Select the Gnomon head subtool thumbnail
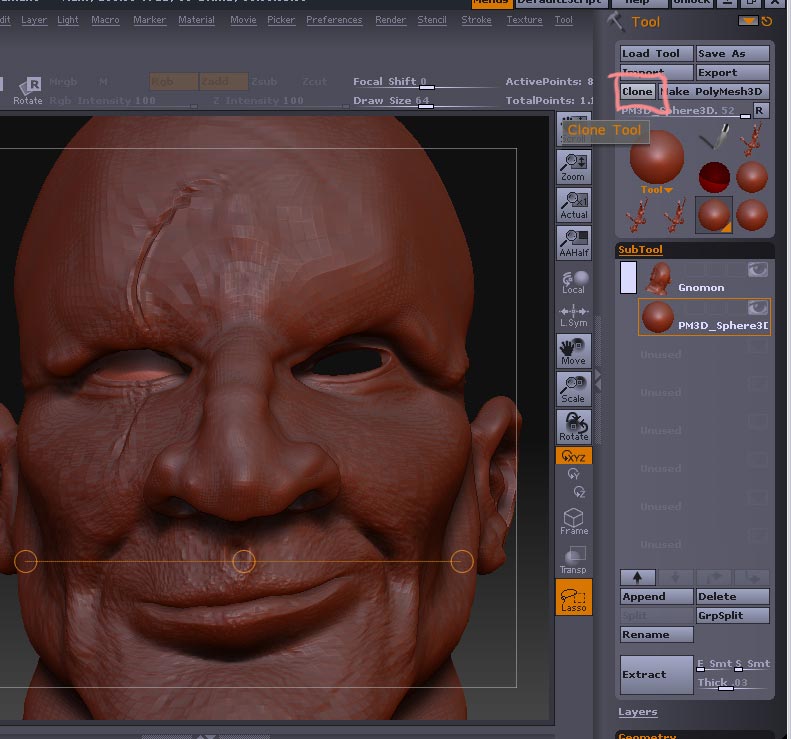 657,278
